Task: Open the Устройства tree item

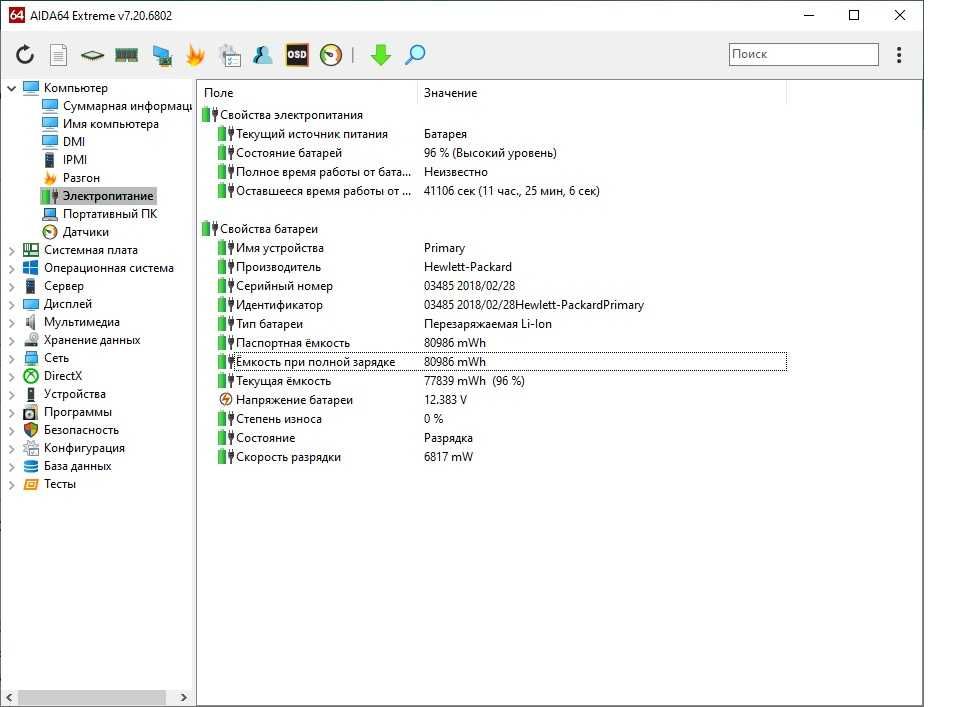Action: (x=75, y=394)
